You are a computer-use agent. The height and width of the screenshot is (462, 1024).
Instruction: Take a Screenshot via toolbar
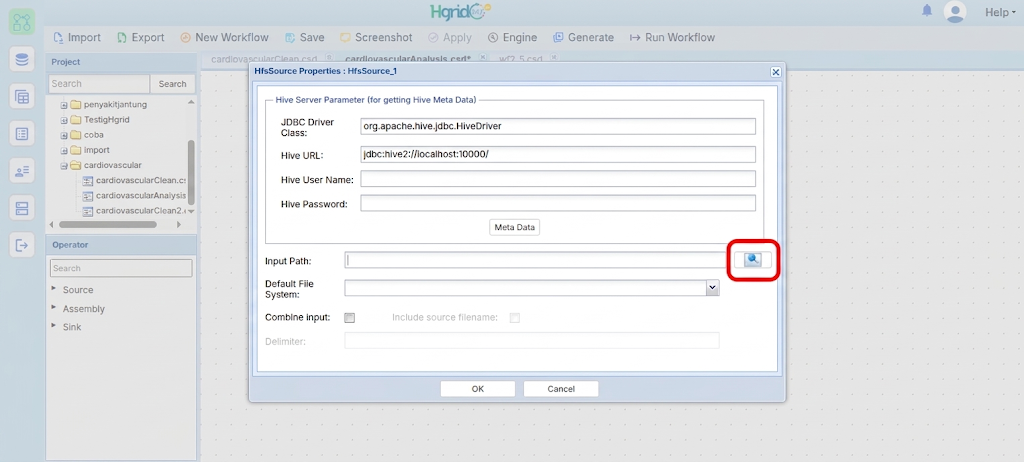tap(376, 37)
